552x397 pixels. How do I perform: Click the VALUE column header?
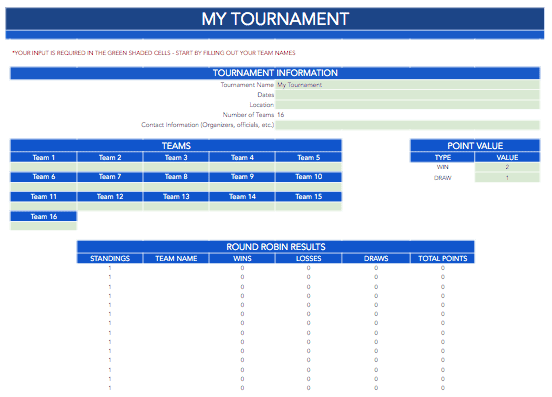click(507, 157)
